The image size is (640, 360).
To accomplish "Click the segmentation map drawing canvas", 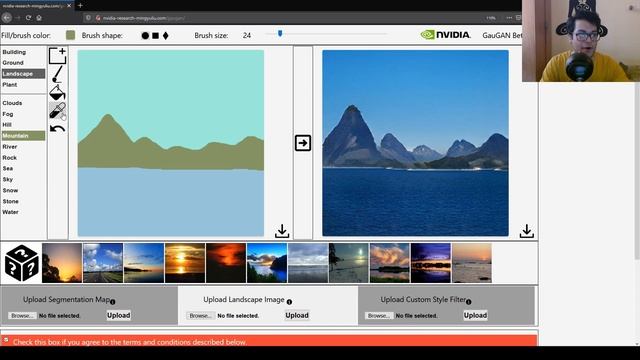I will [171, 143].
